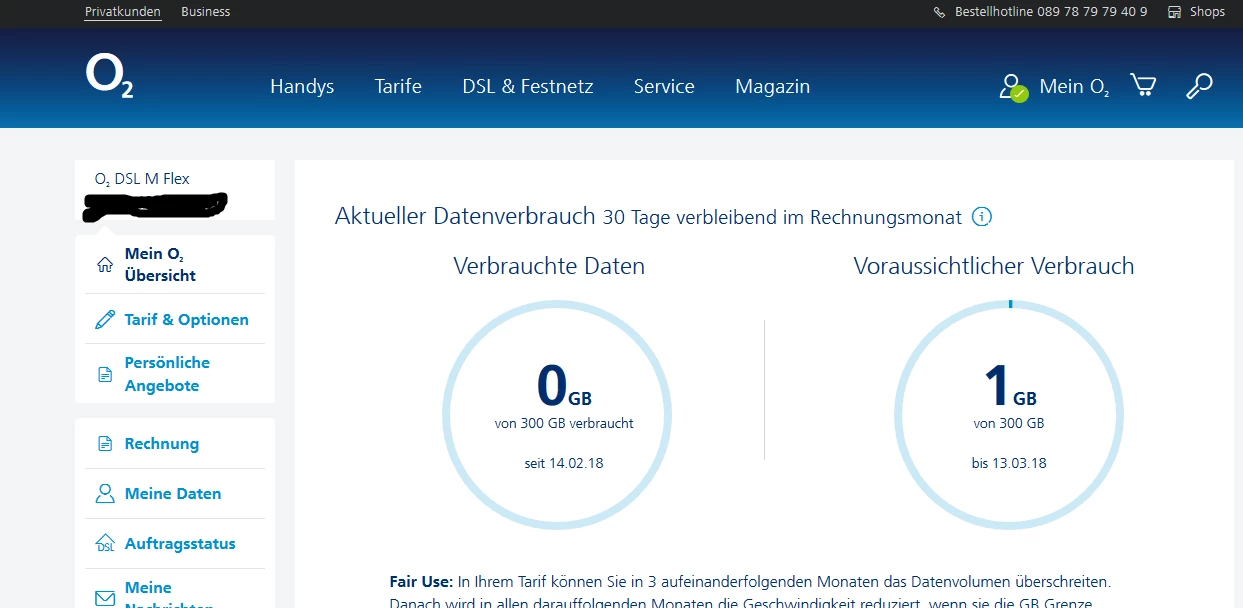This screenshot has height=608, width=1243.
Task: Open Tarif & Optionen in sidebar
Action: (x=187, y=320)
